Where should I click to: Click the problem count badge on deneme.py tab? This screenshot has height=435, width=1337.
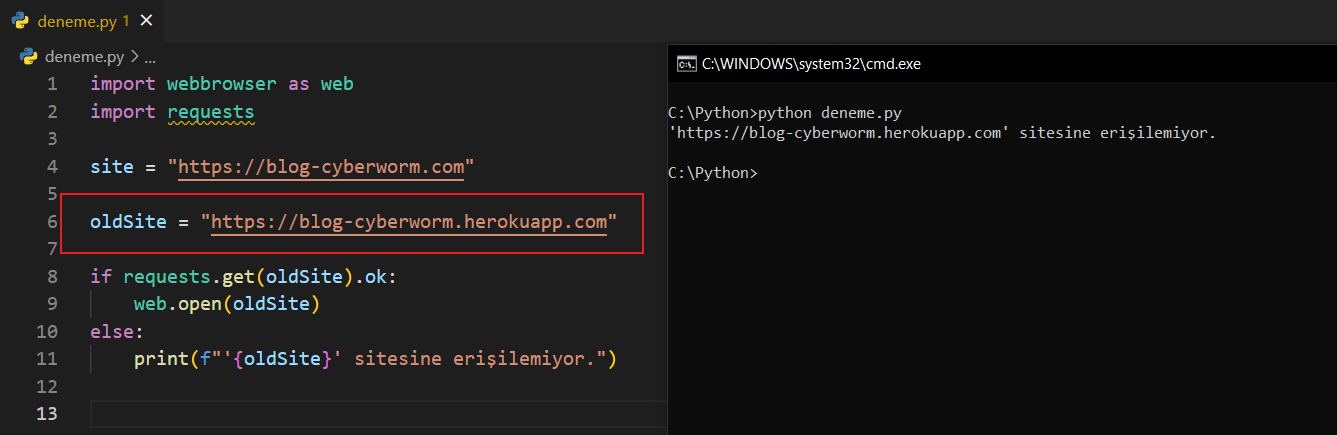[126, 20]
